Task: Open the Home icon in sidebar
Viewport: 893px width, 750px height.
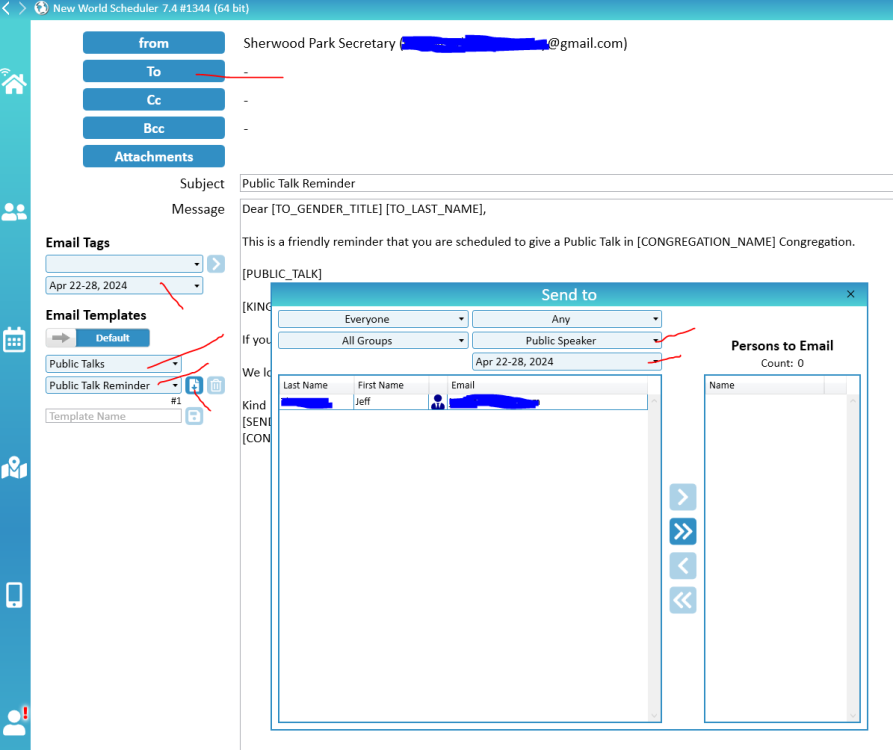Action: click(x=14, y=82)
